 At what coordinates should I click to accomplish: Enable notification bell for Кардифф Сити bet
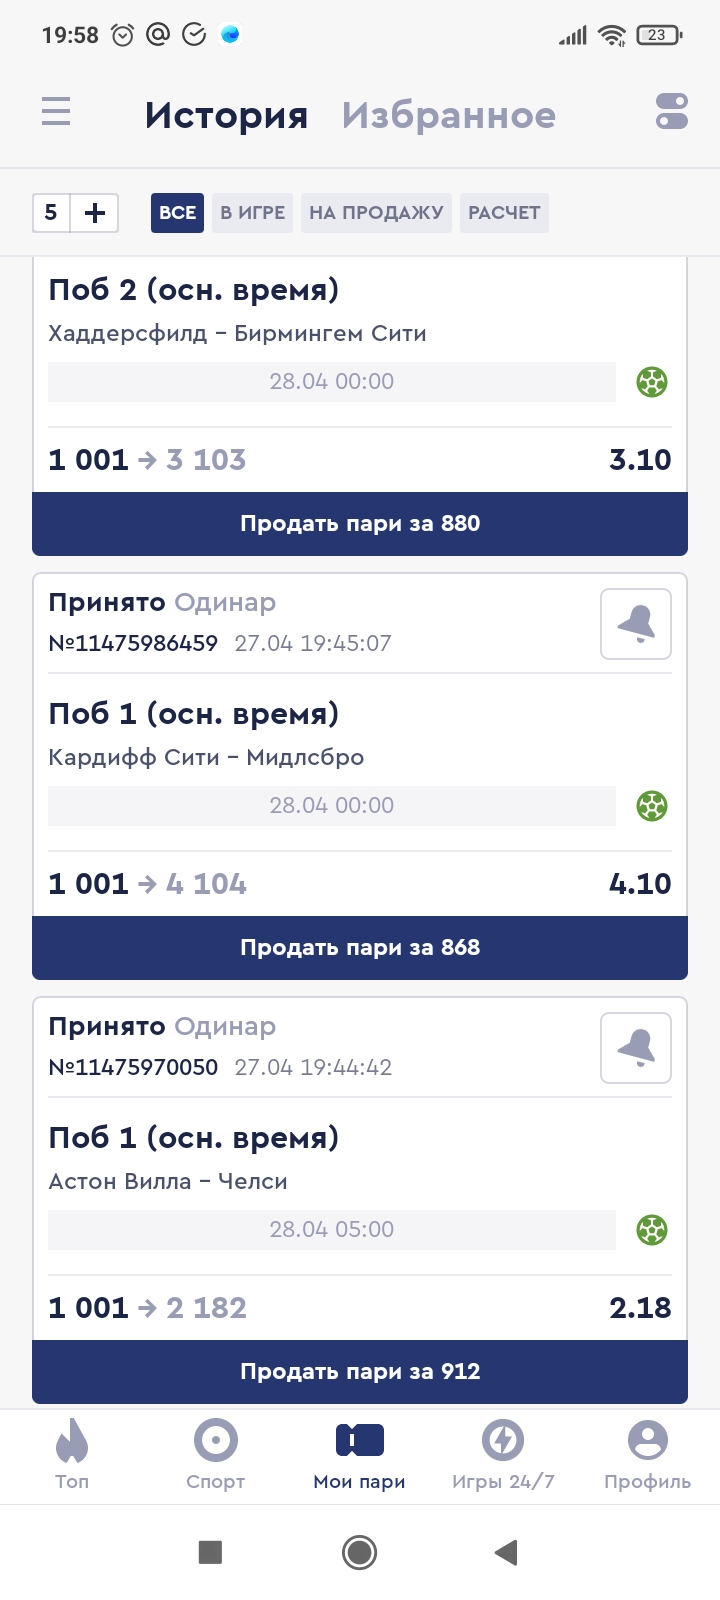tap(636, 624)
